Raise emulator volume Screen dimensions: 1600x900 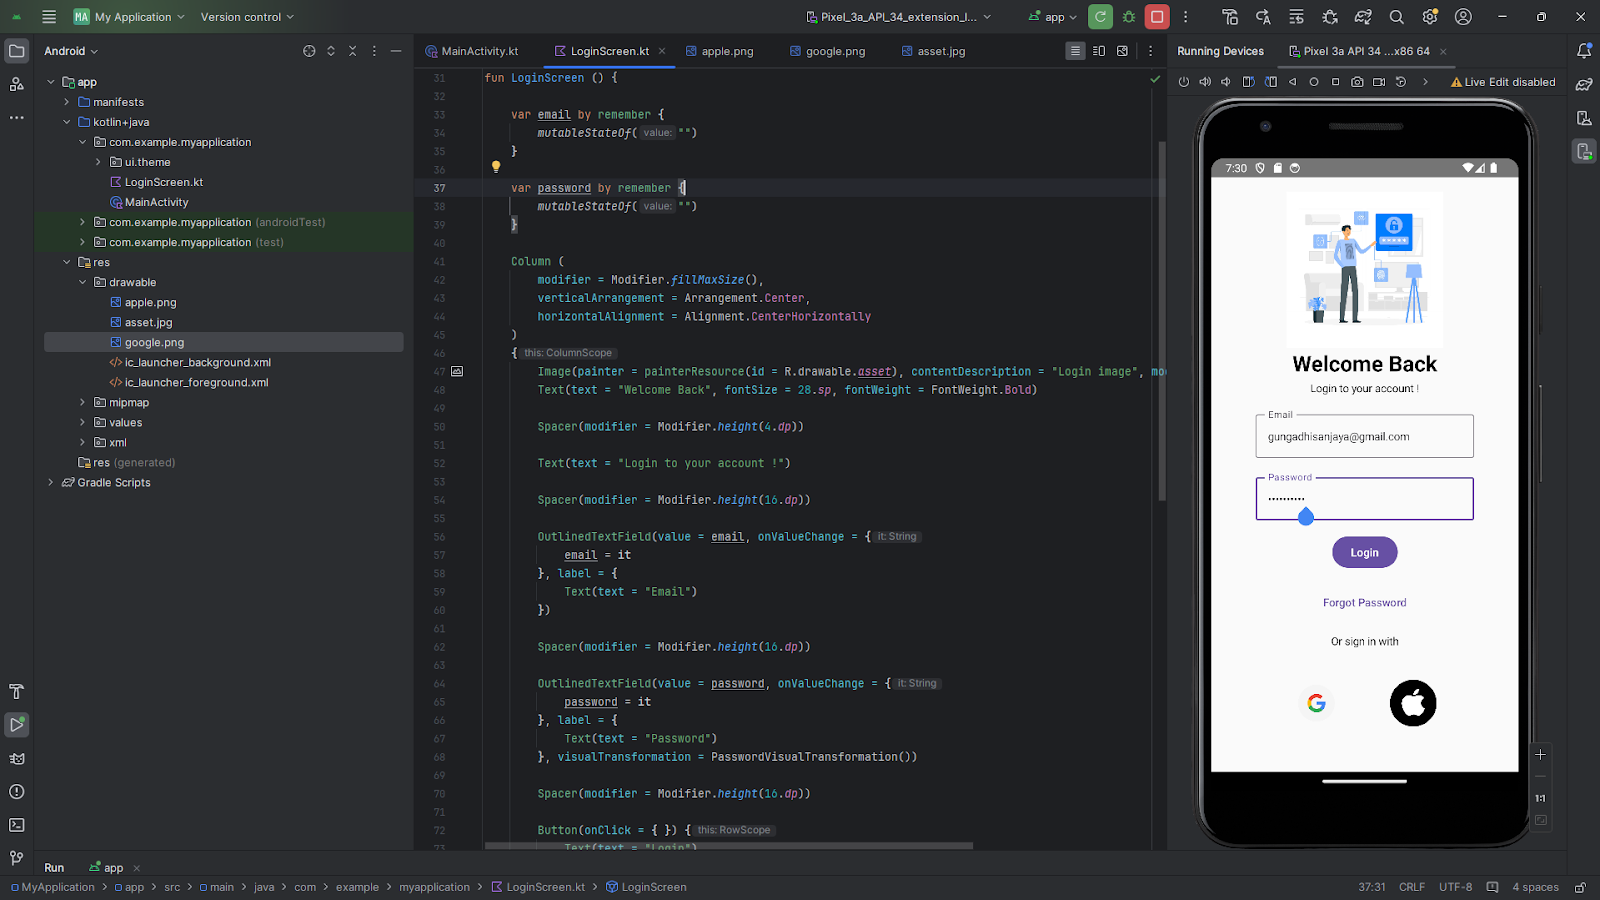point(1205,82)
